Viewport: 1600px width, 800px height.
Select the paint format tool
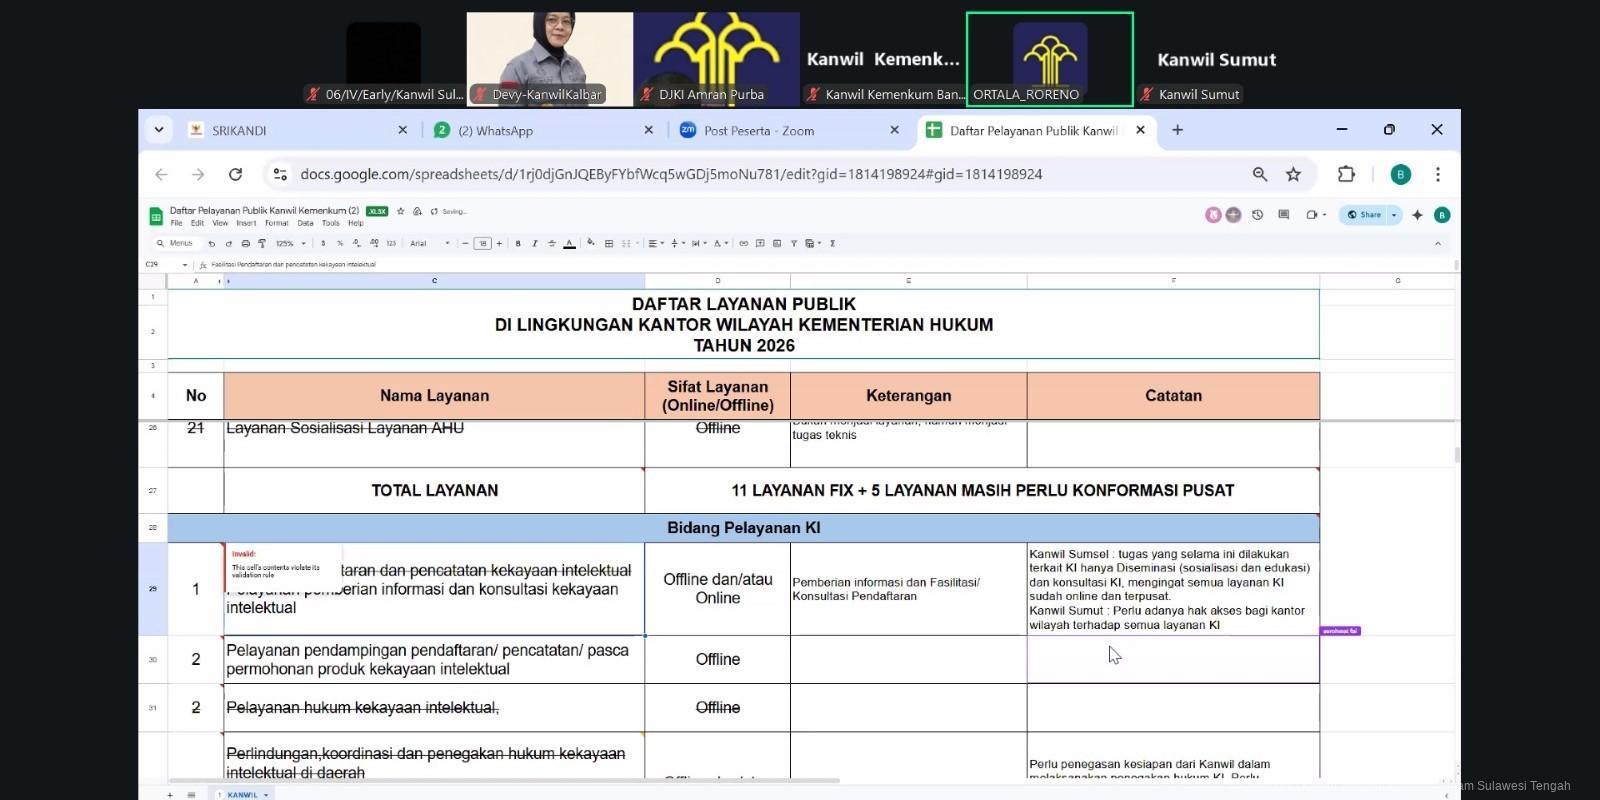click(x=262, y=243)
